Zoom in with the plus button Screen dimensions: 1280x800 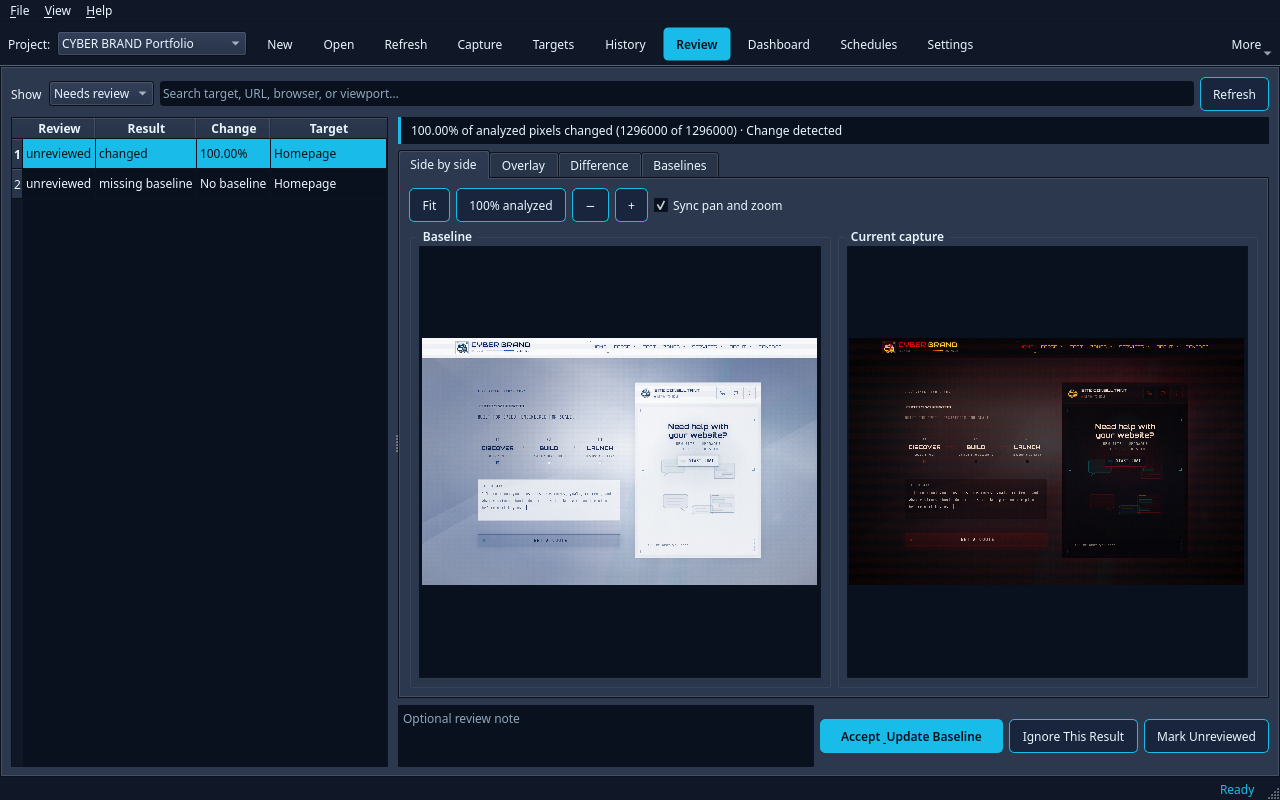pyautogui.click(x=631, y=205)
